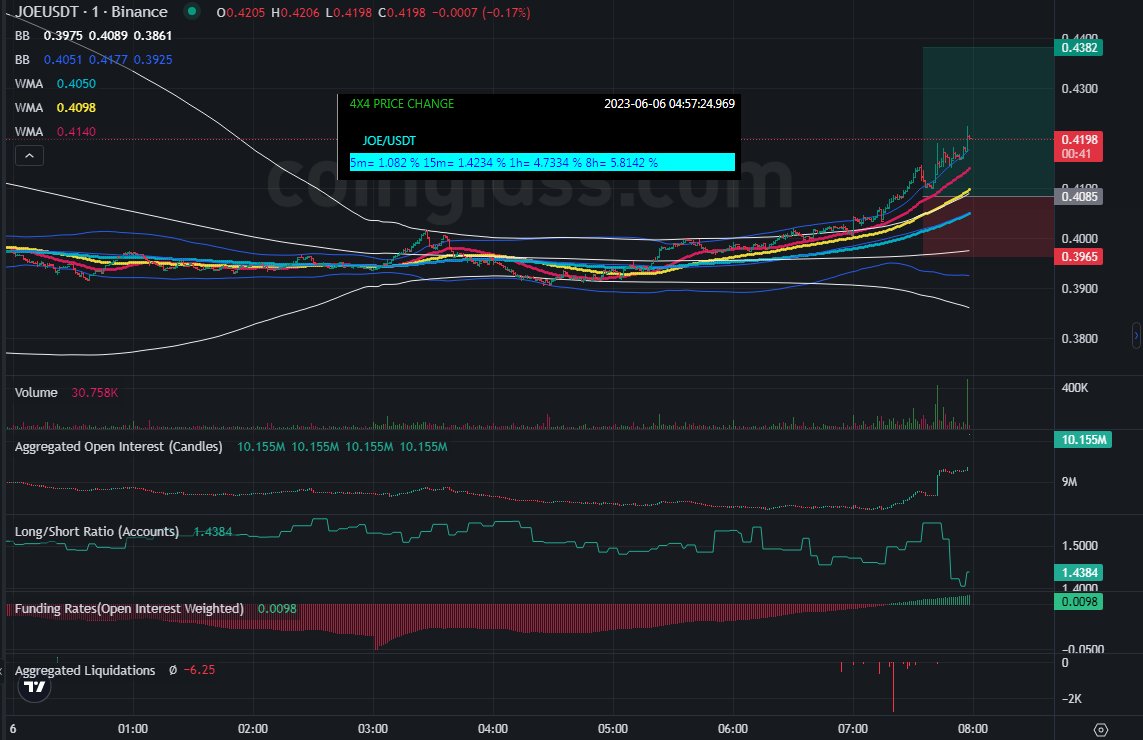Viewport: 1143px width, 740px height.
Task: Click the 07:00 label on the time axis
Action: [x=853, y=729]
